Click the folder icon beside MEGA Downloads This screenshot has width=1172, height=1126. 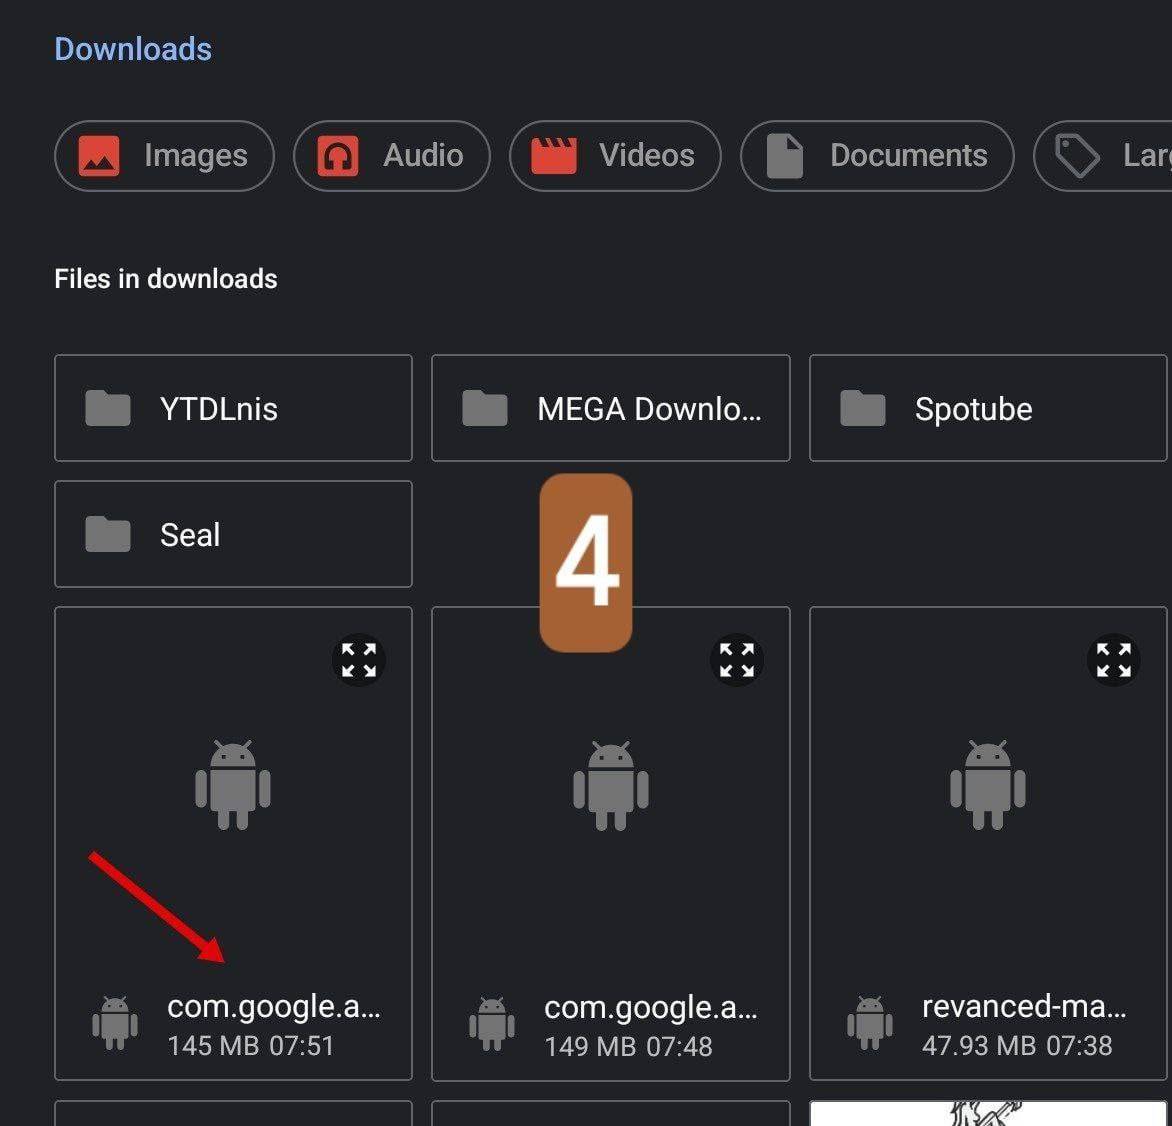(485, 408)
